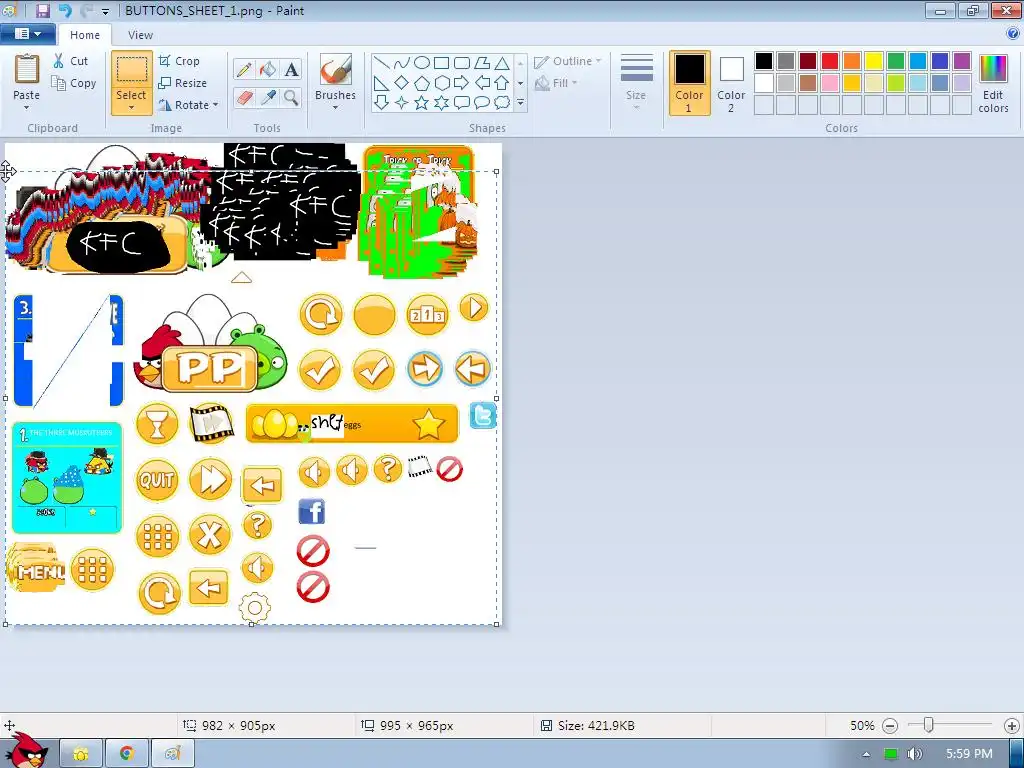Choose the Polygon shape
The height and width of the screenshot is (768, 1024).
482,63
